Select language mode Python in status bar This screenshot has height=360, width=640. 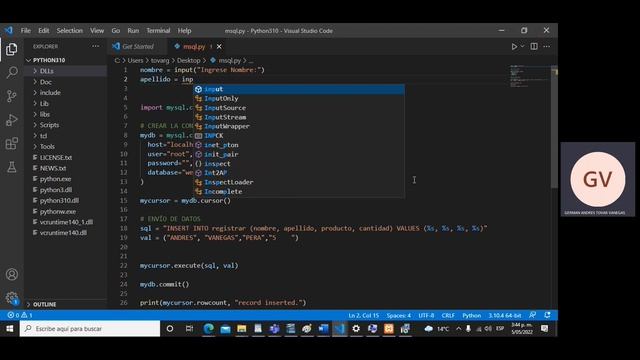pyautogui.click(x=471, y=315)
